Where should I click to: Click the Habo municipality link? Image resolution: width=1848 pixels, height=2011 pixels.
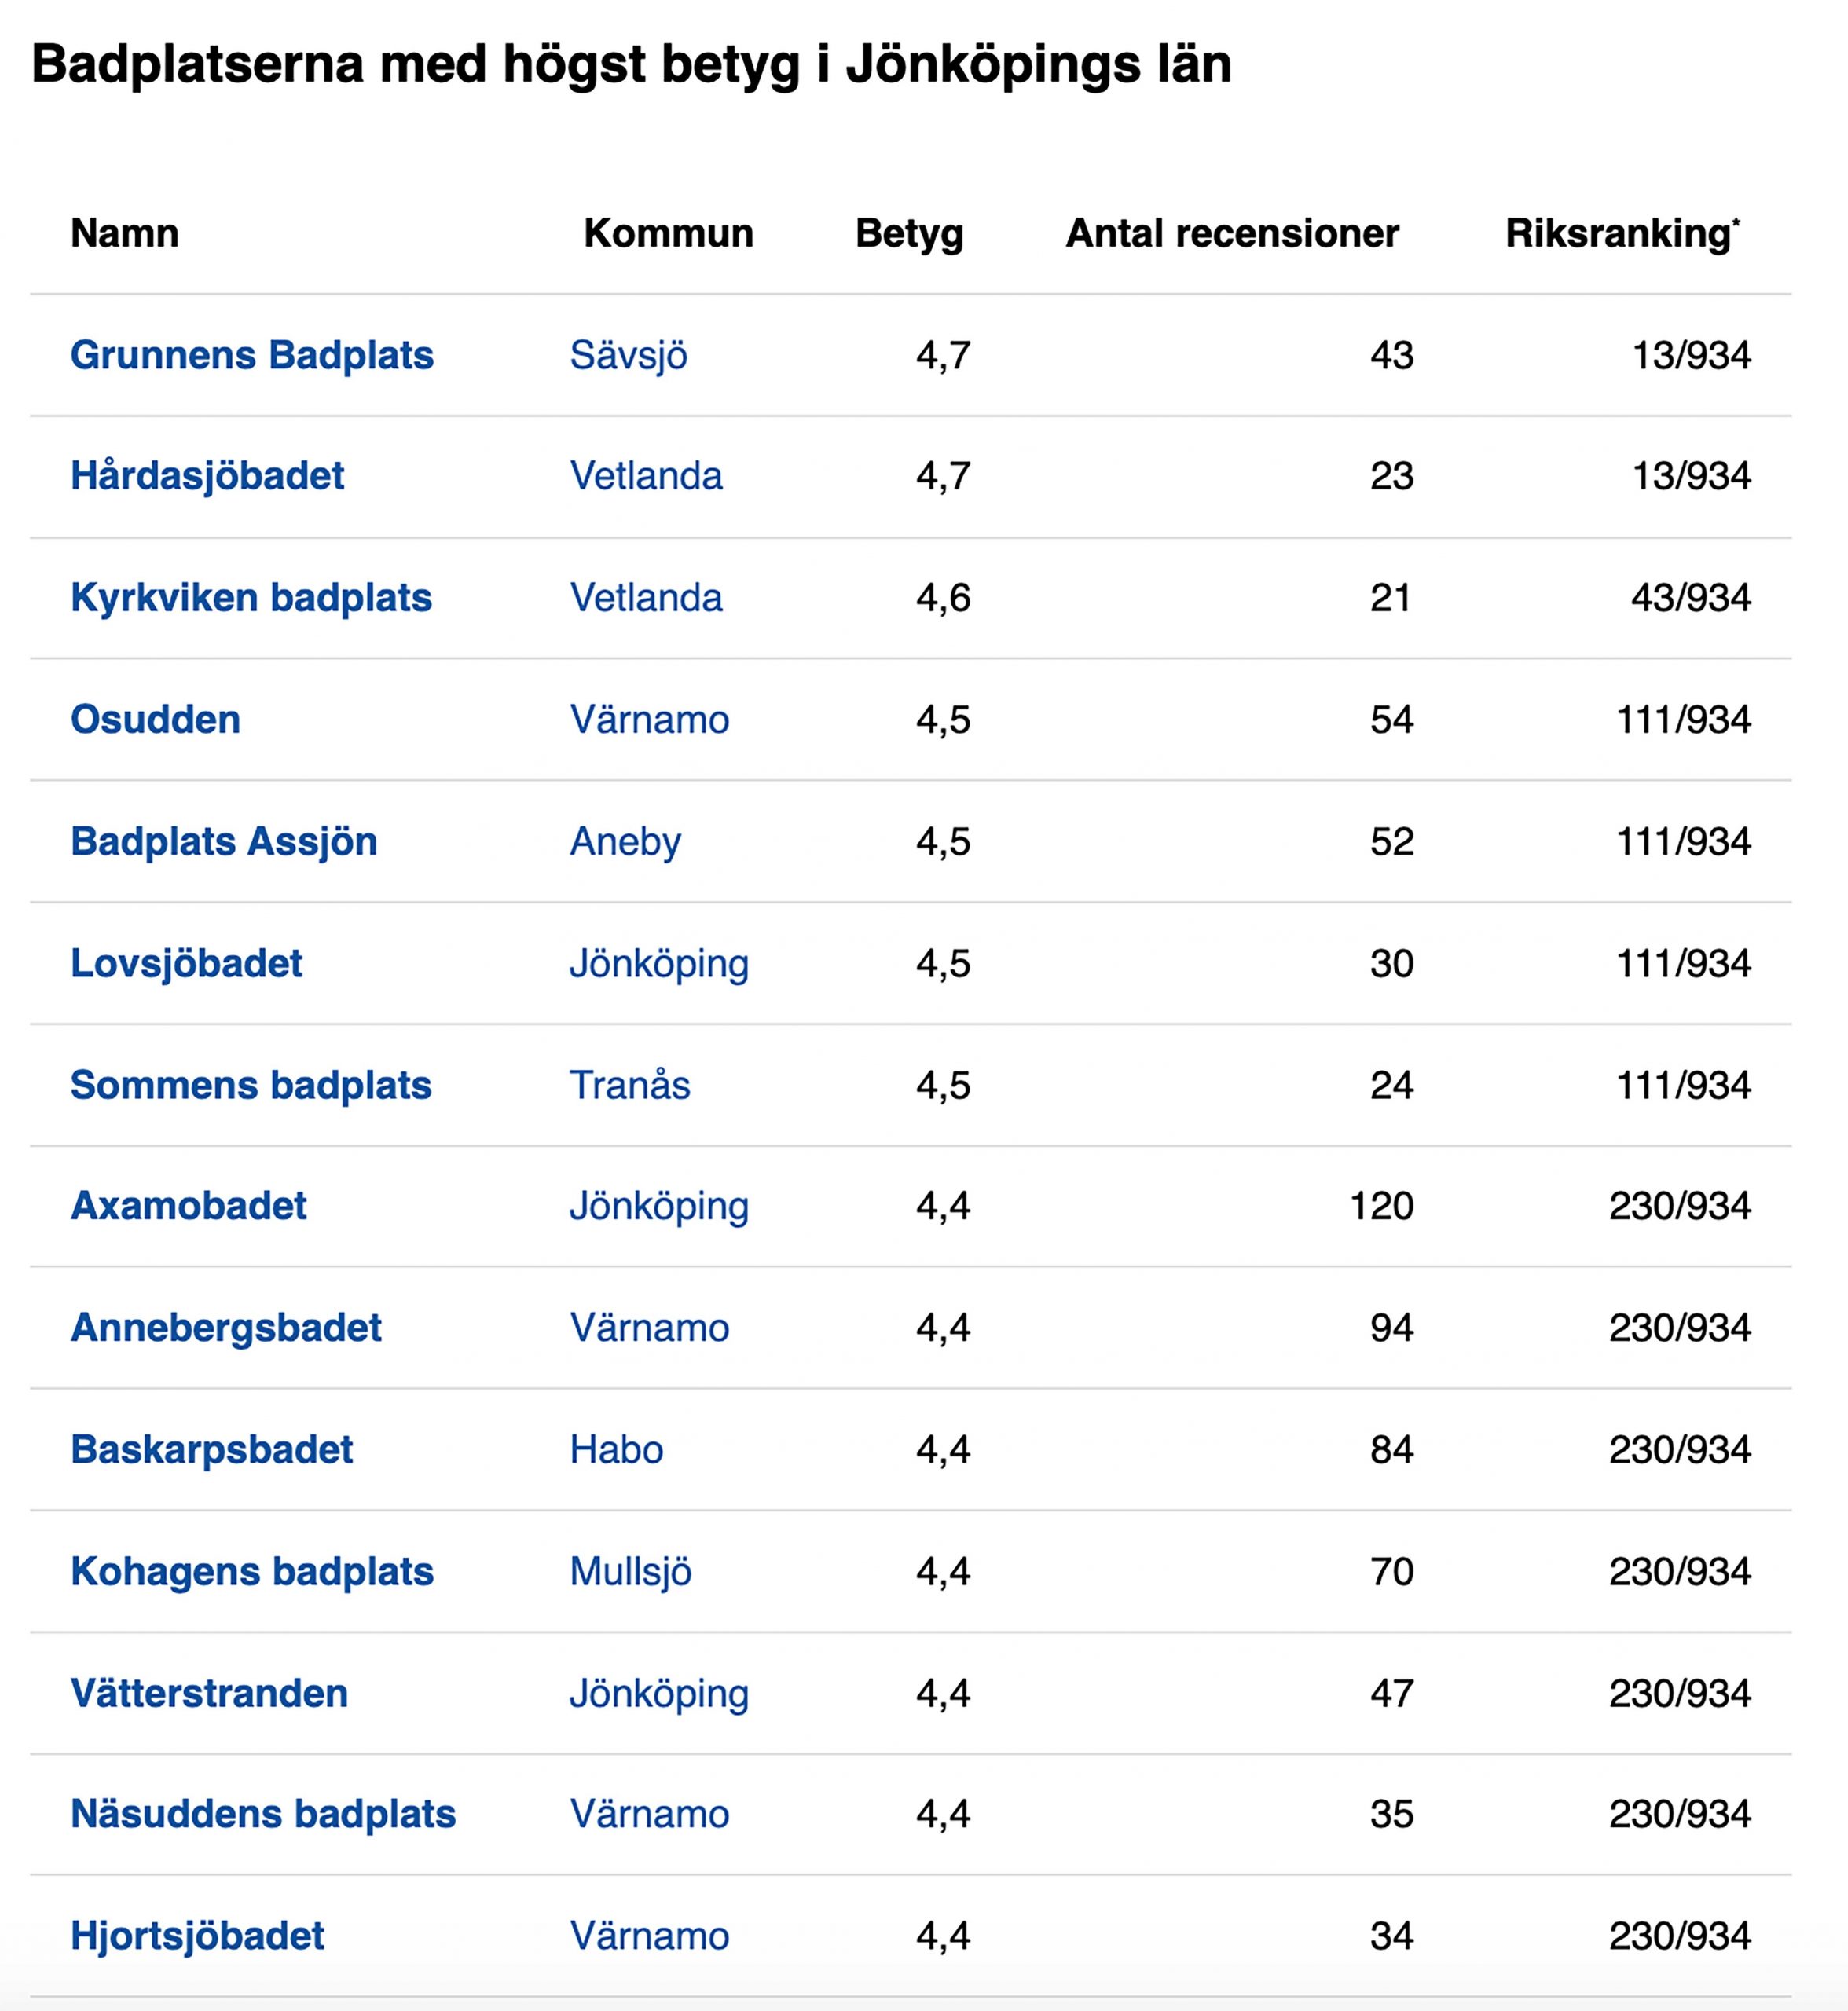click(x=616, y=1450)
